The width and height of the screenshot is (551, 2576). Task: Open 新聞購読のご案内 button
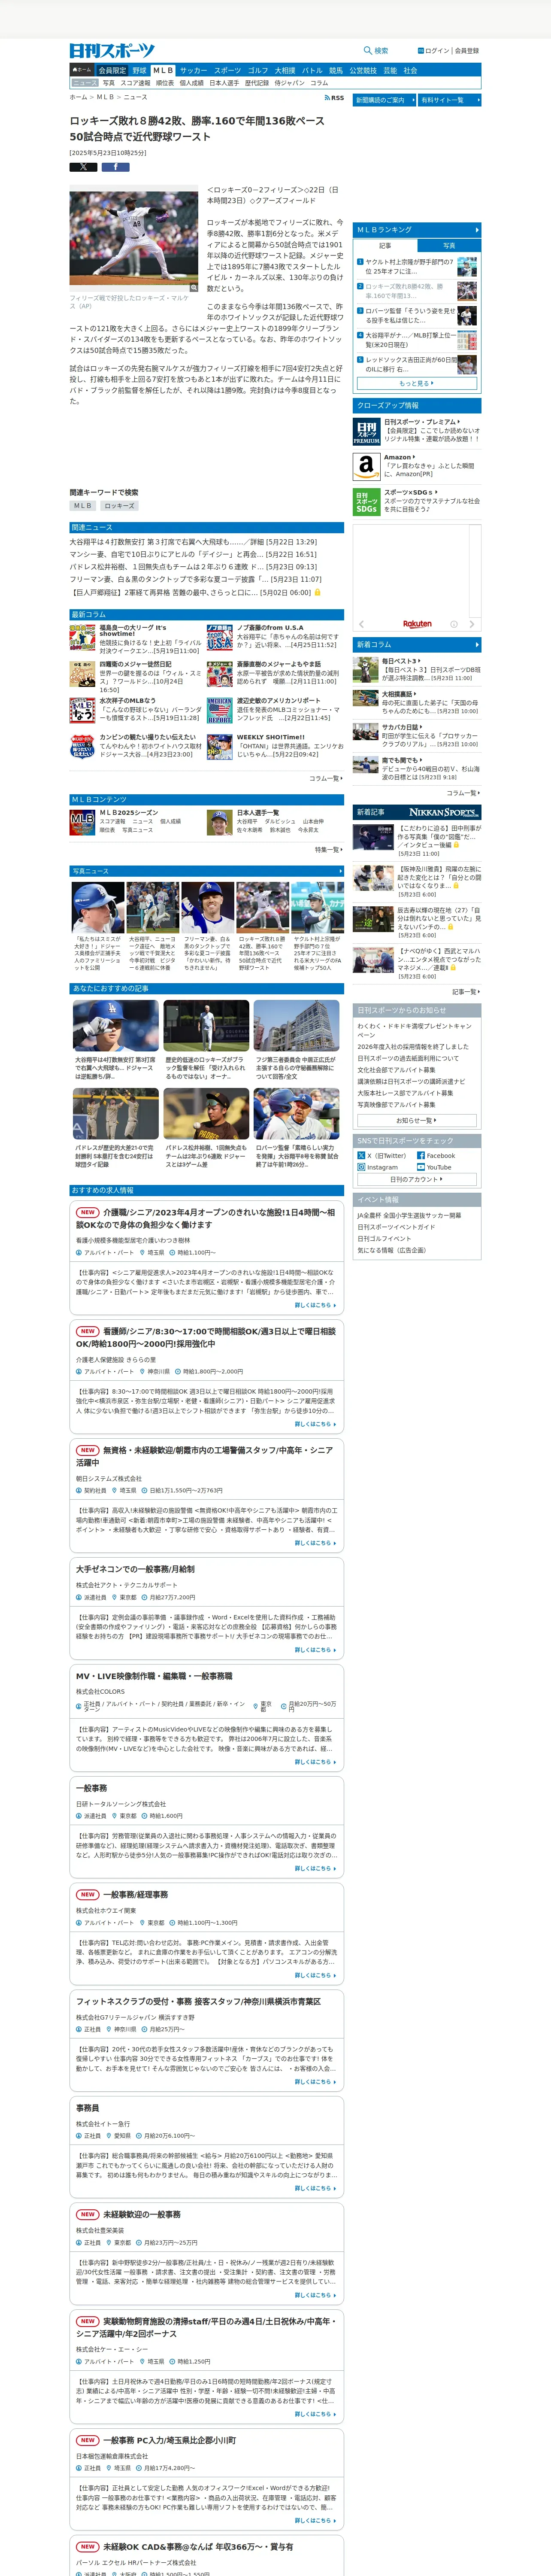(384, 100)
